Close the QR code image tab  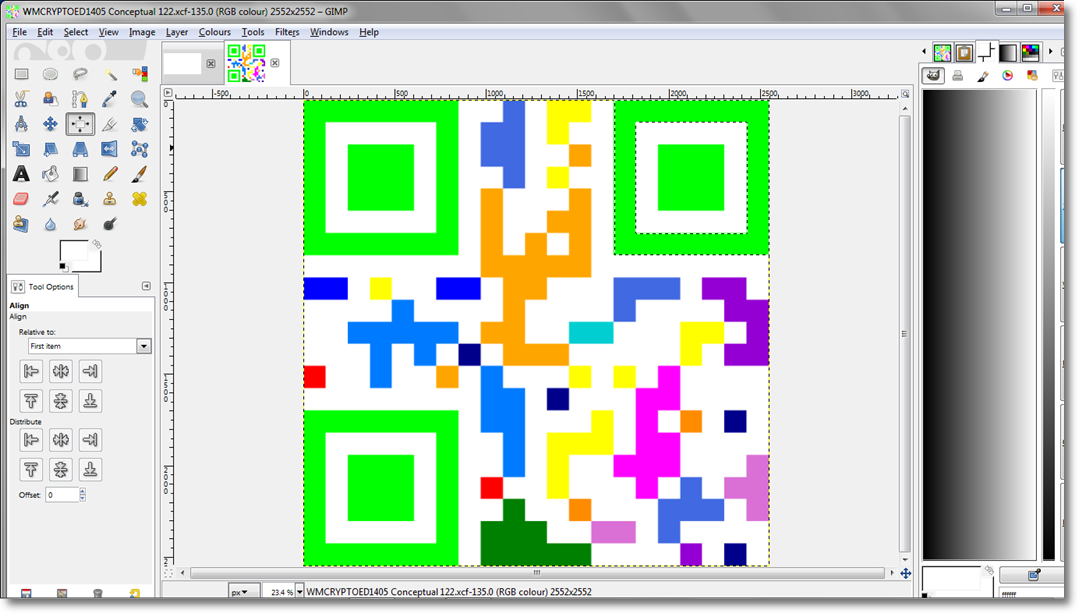(x=275, y=63)
